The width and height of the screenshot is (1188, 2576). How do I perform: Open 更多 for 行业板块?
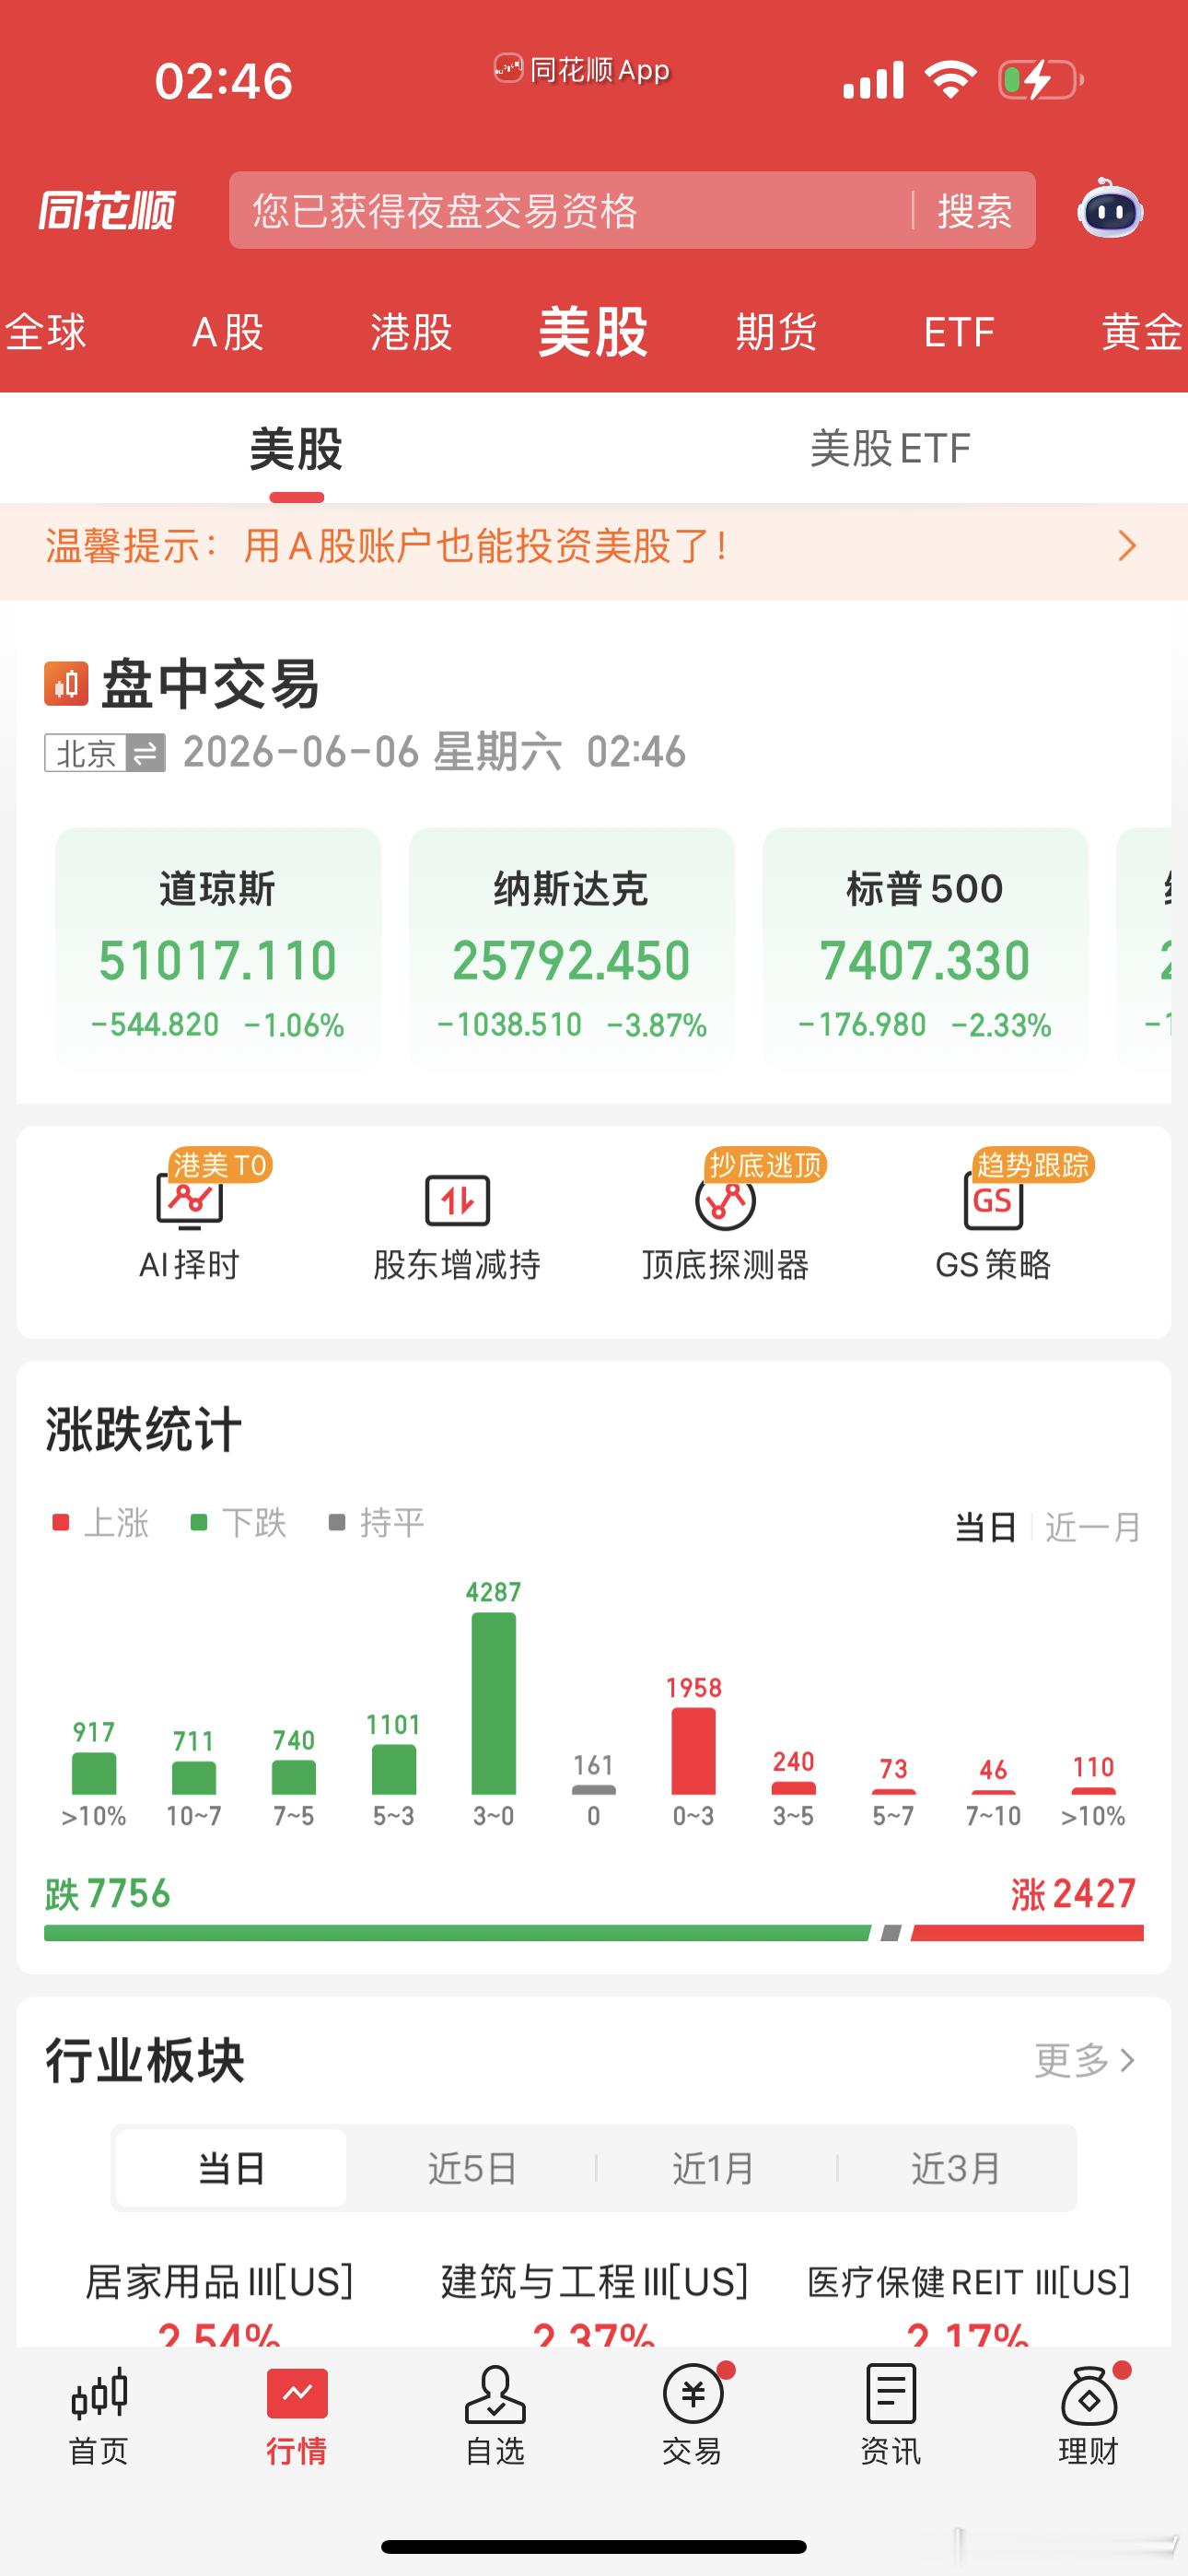tap(1085, 2060)
